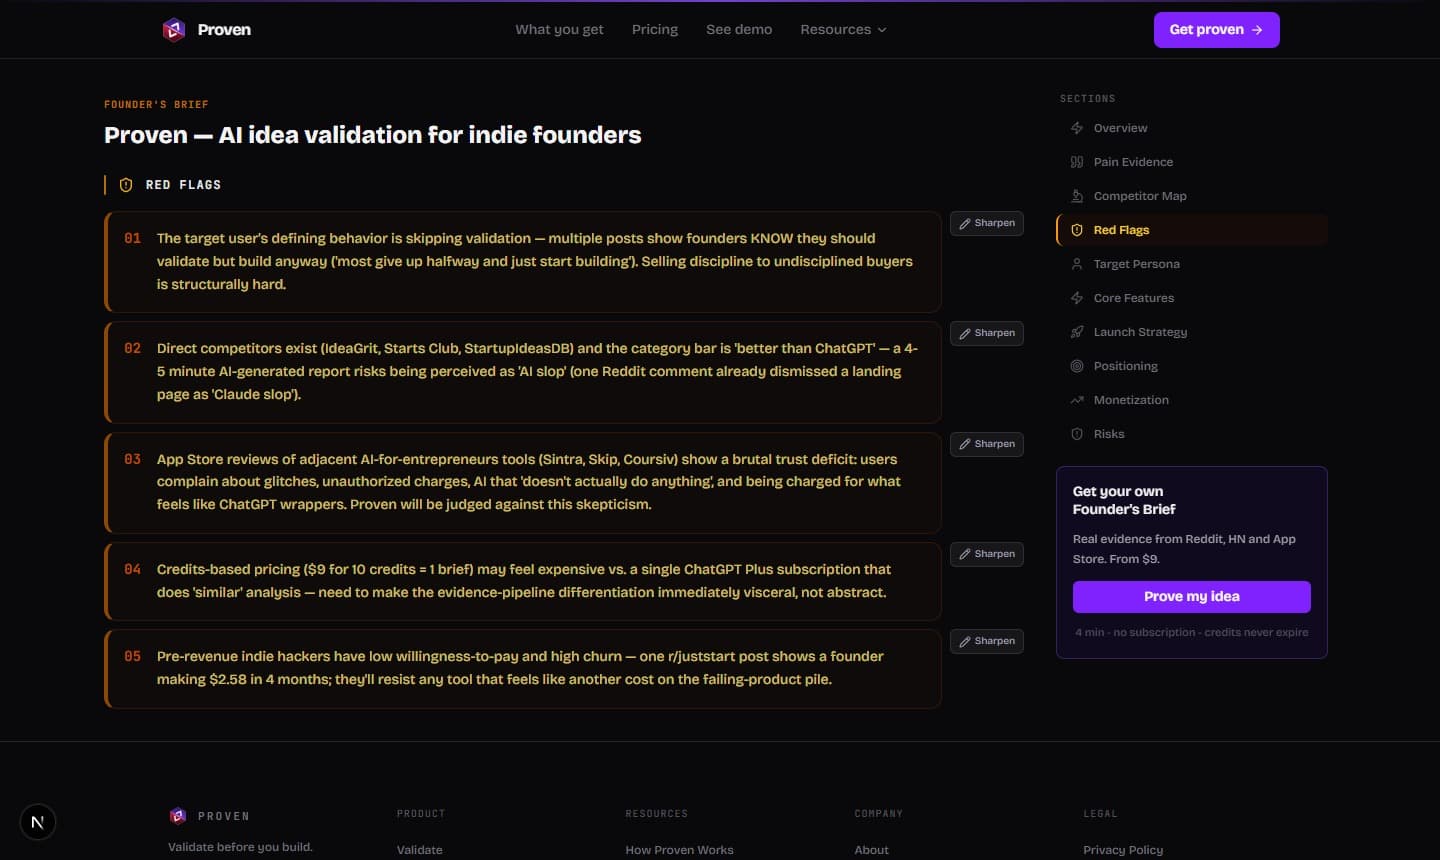Open the Privacy Policy link
Image resolution: width=1440 pixels, height=860 pixels.
pos(1123,850)
